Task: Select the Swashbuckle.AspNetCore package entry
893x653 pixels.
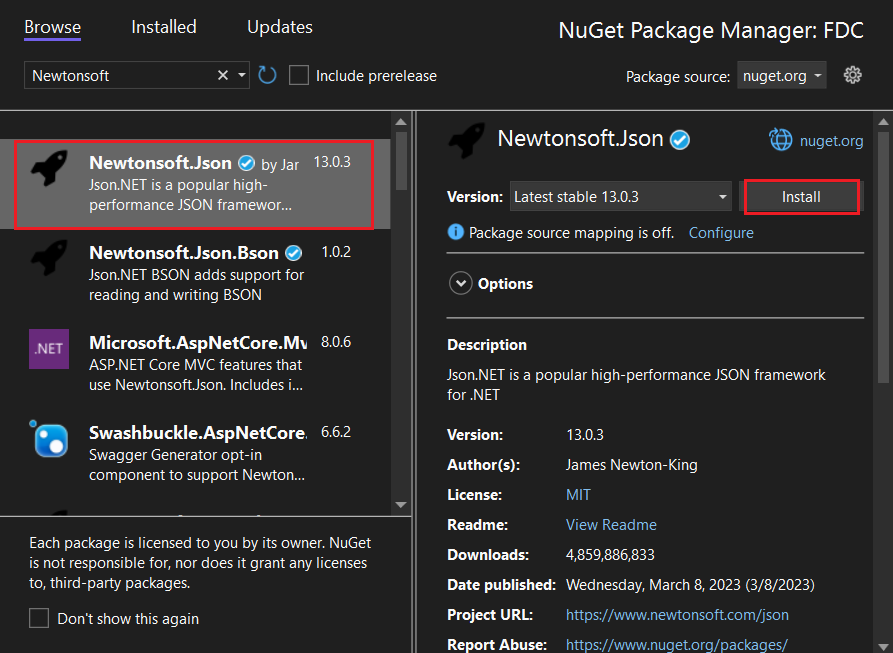Action: pyautogui.click(x=195, y=453)
